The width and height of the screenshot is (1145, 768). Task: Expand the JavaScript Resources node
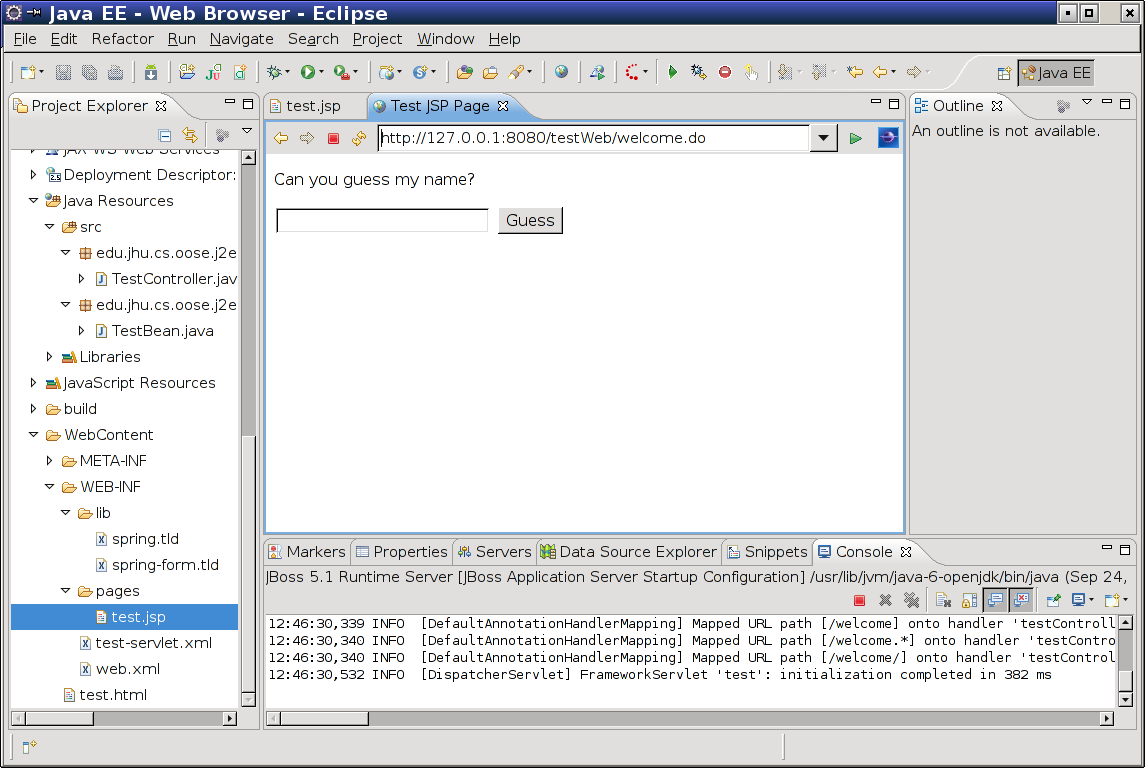(x=33, y=383)
